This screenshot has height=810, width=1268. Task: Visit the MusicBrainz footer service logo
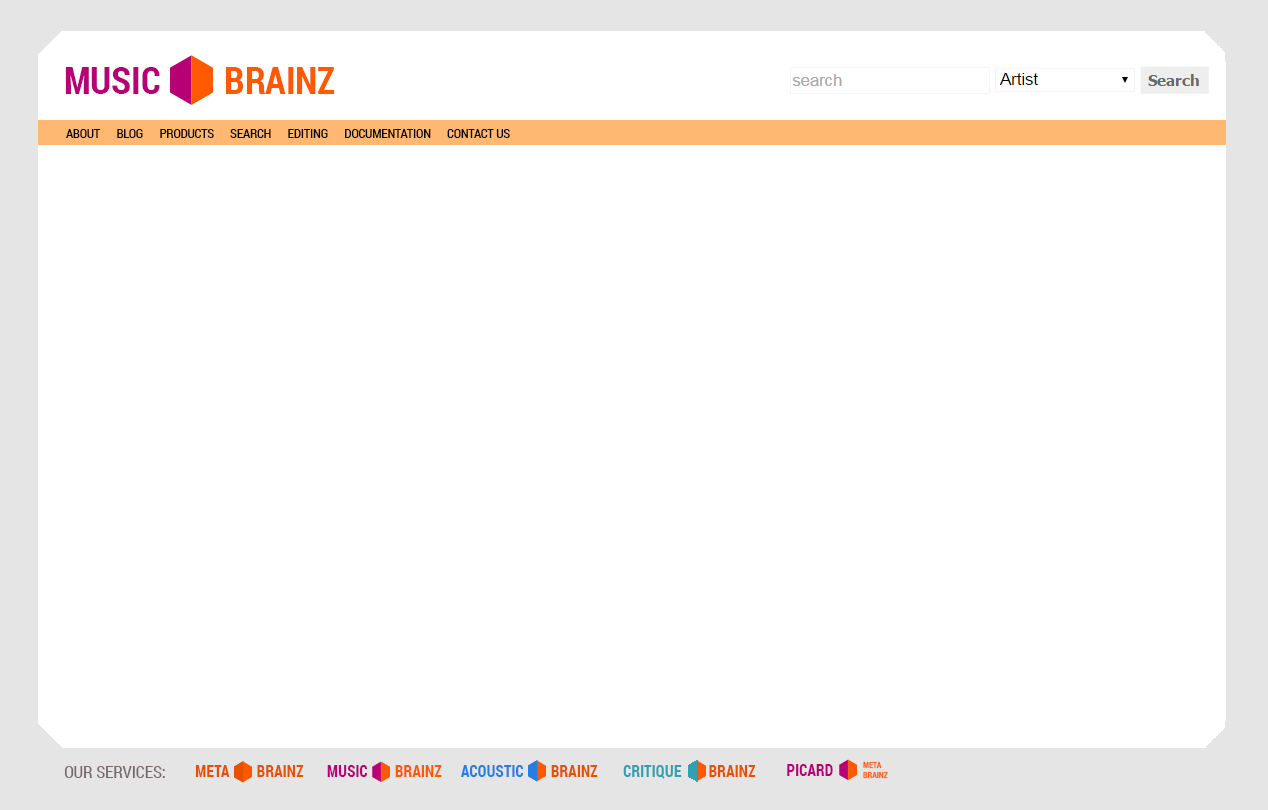pos(384,771)
